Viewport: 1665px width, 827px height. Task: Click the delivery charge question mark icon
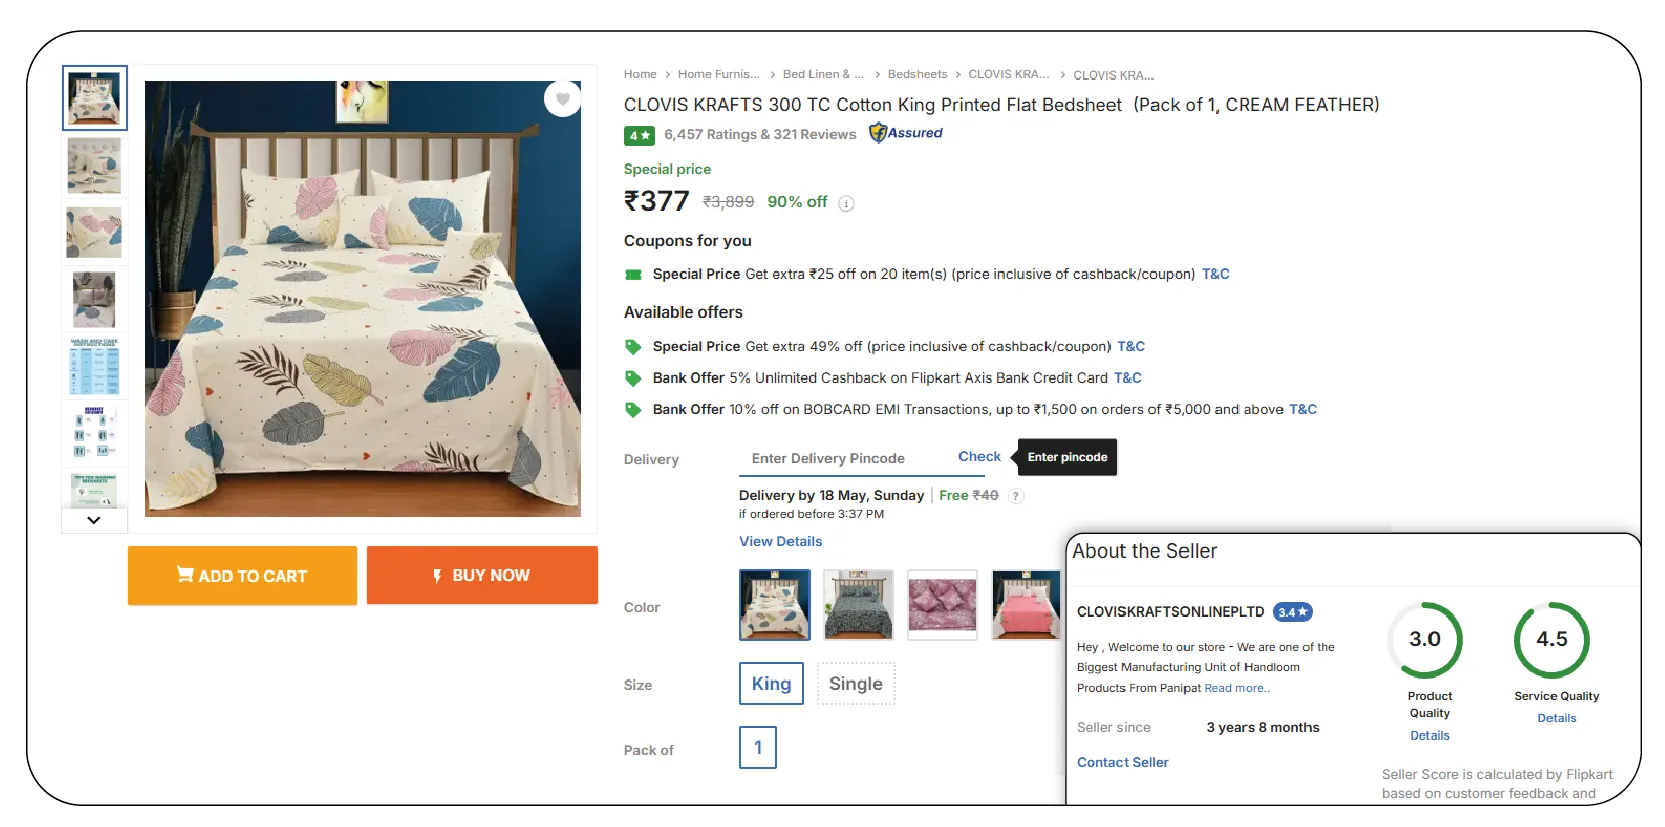click(1016, 496)
